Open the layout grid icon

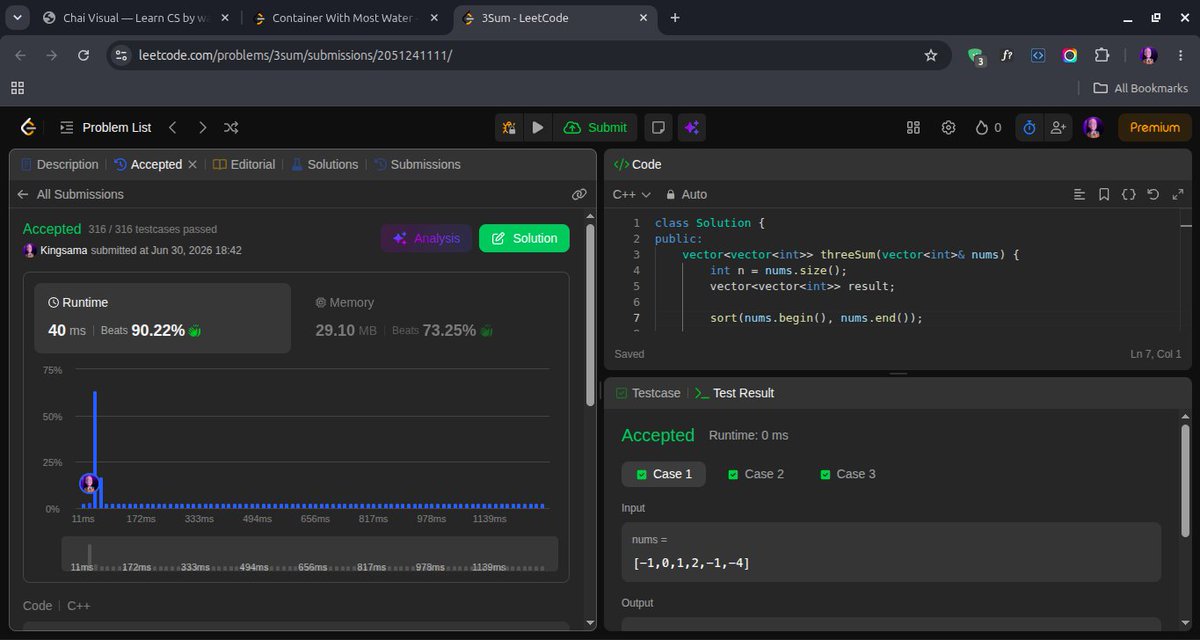[x=913, y=127]
